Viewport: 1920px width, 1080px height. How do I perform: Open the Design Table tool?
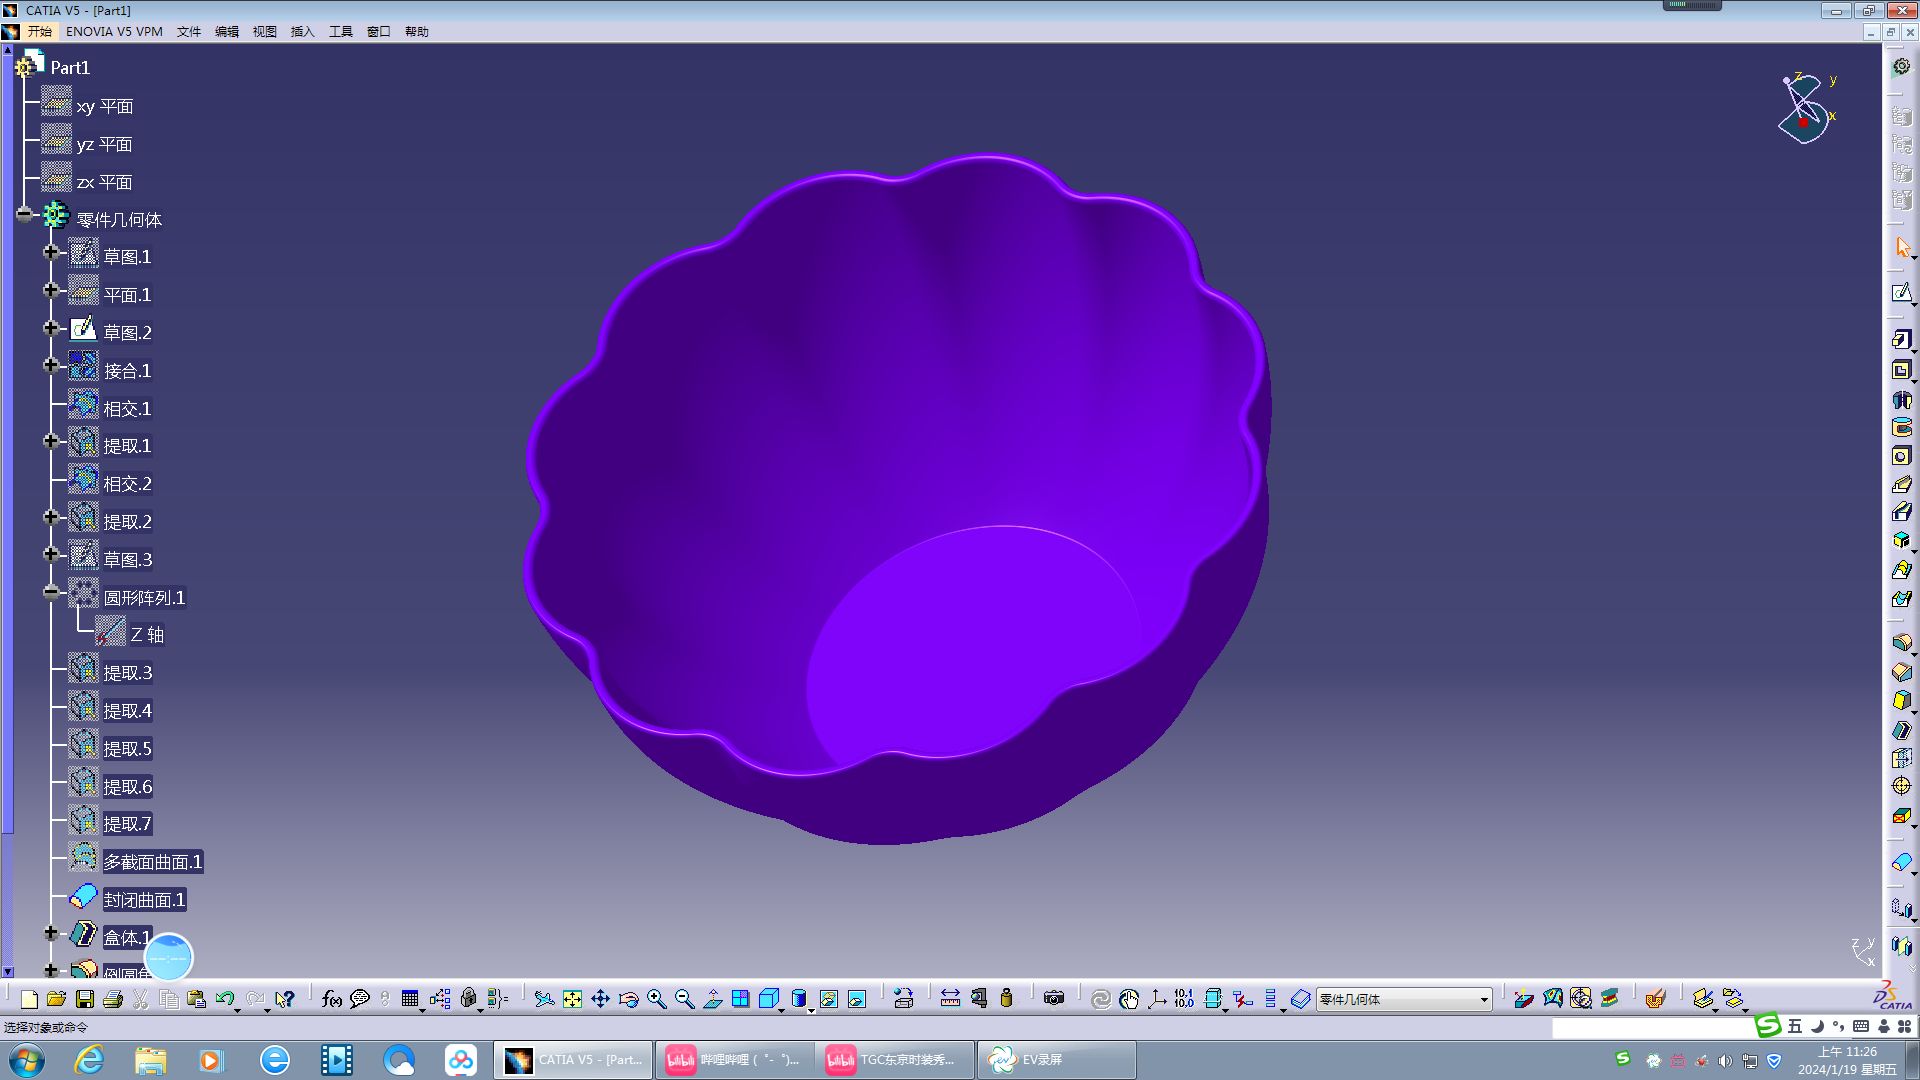(x=410, y=999)
